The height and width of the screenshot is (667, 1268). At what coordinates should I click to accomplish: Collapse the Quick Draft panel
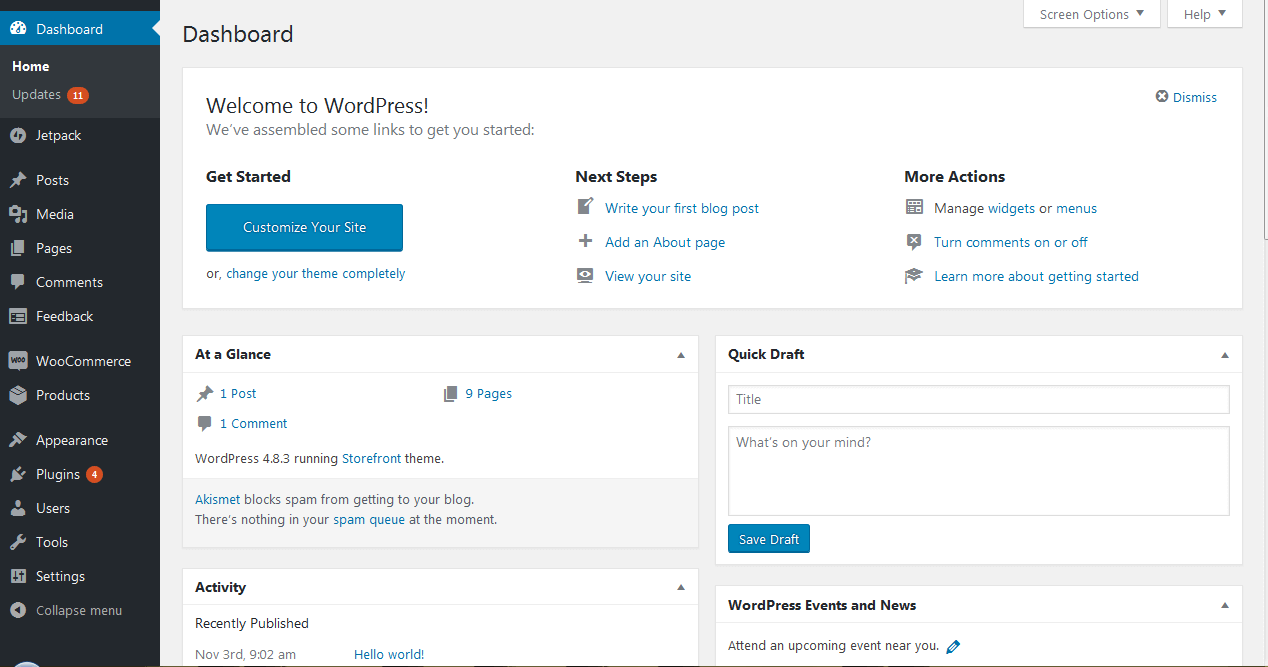(1225, 355)
